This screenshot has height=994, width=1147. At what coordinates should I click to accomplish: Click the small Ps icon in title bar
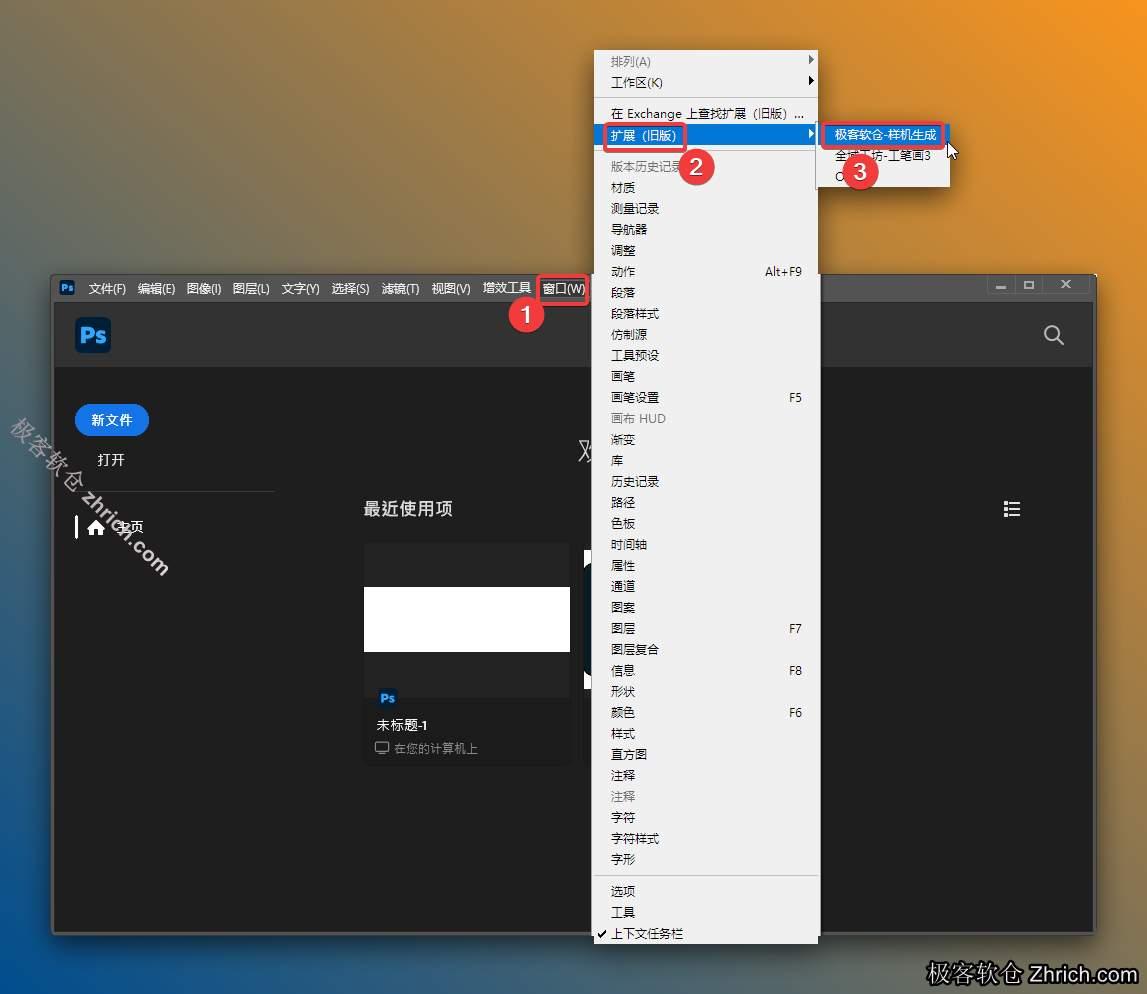[x=67, y=288]
